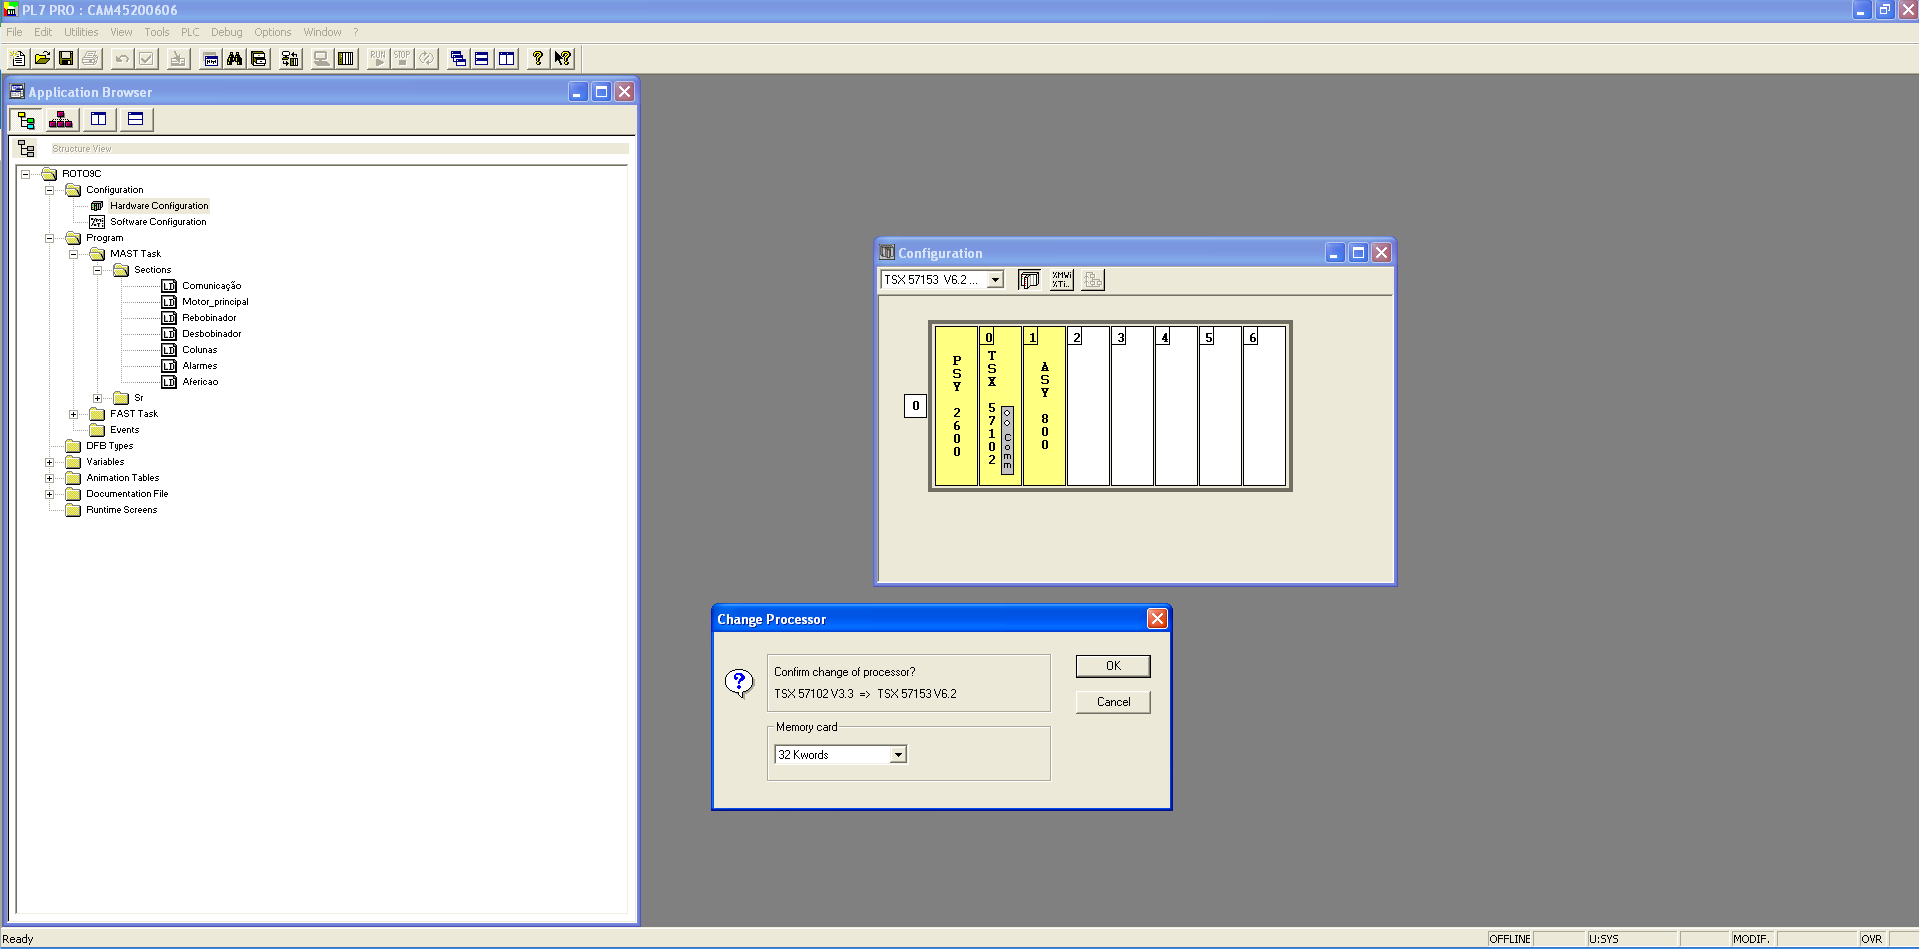Click the Connect computer toolbar icon
The width and height of the screenshot is (1919, 949).
pos(322,58)
